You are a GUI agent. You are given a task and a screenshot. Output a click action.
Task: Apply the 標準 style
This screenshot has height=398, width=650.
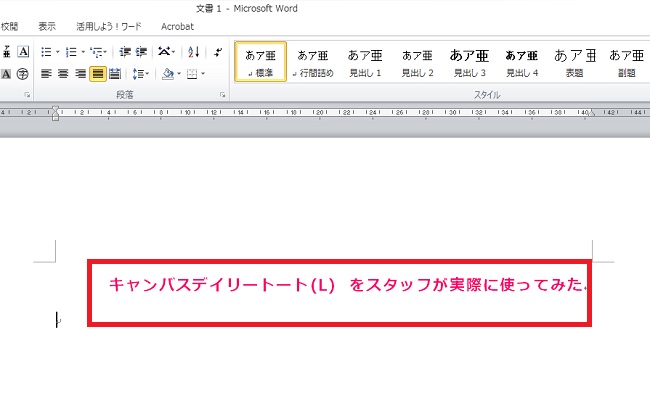coord(260,61)
